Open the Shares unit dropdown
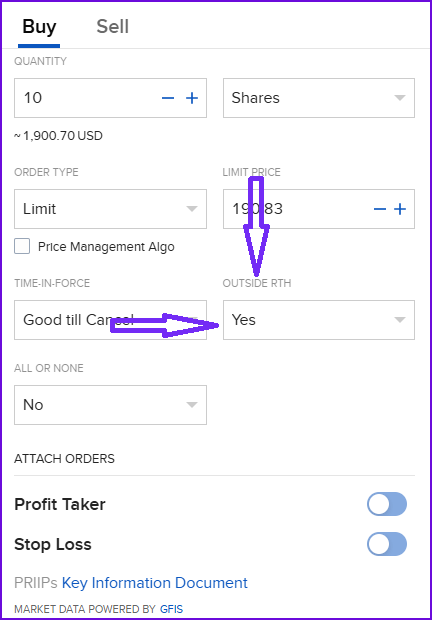The height and width of the screenshot is (620, 432). (319, 98)
